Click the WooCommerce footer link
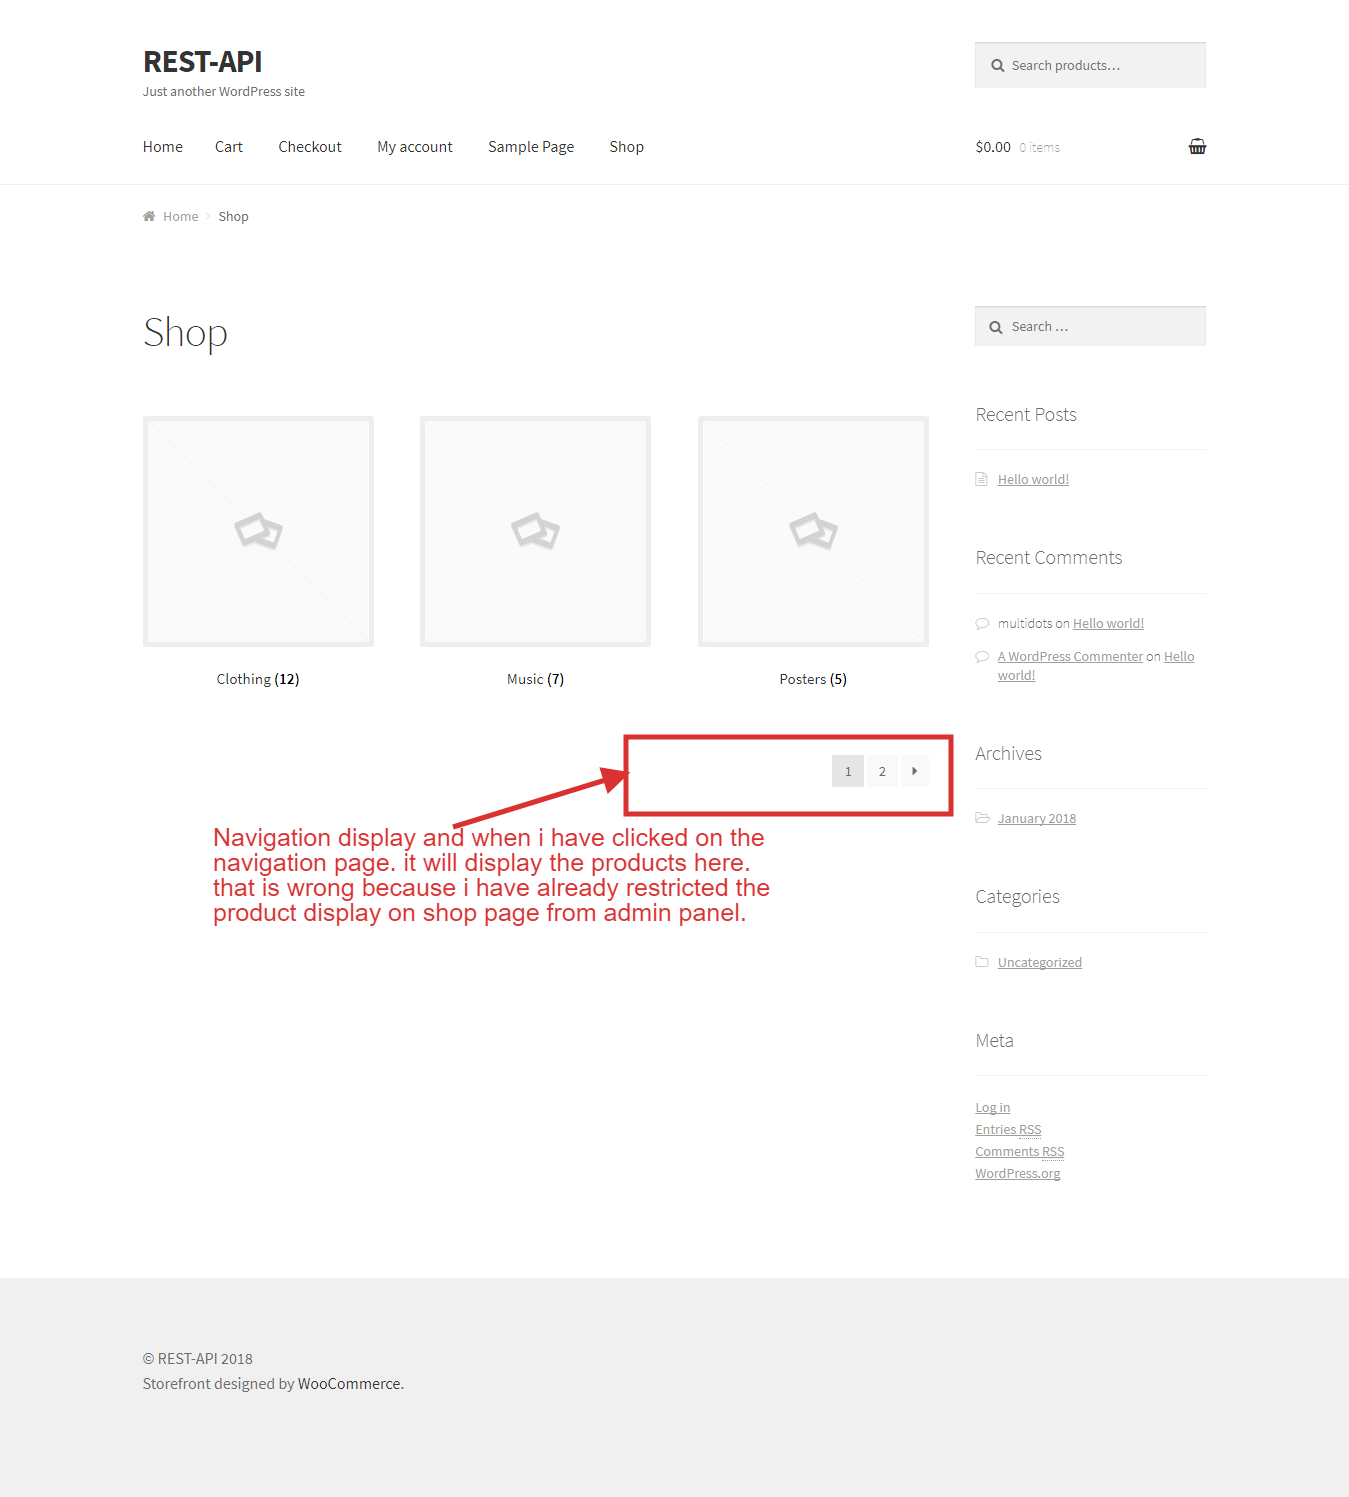Screen dimensions: 1349x1497 pyautogui.click(x=349, y=1384)
